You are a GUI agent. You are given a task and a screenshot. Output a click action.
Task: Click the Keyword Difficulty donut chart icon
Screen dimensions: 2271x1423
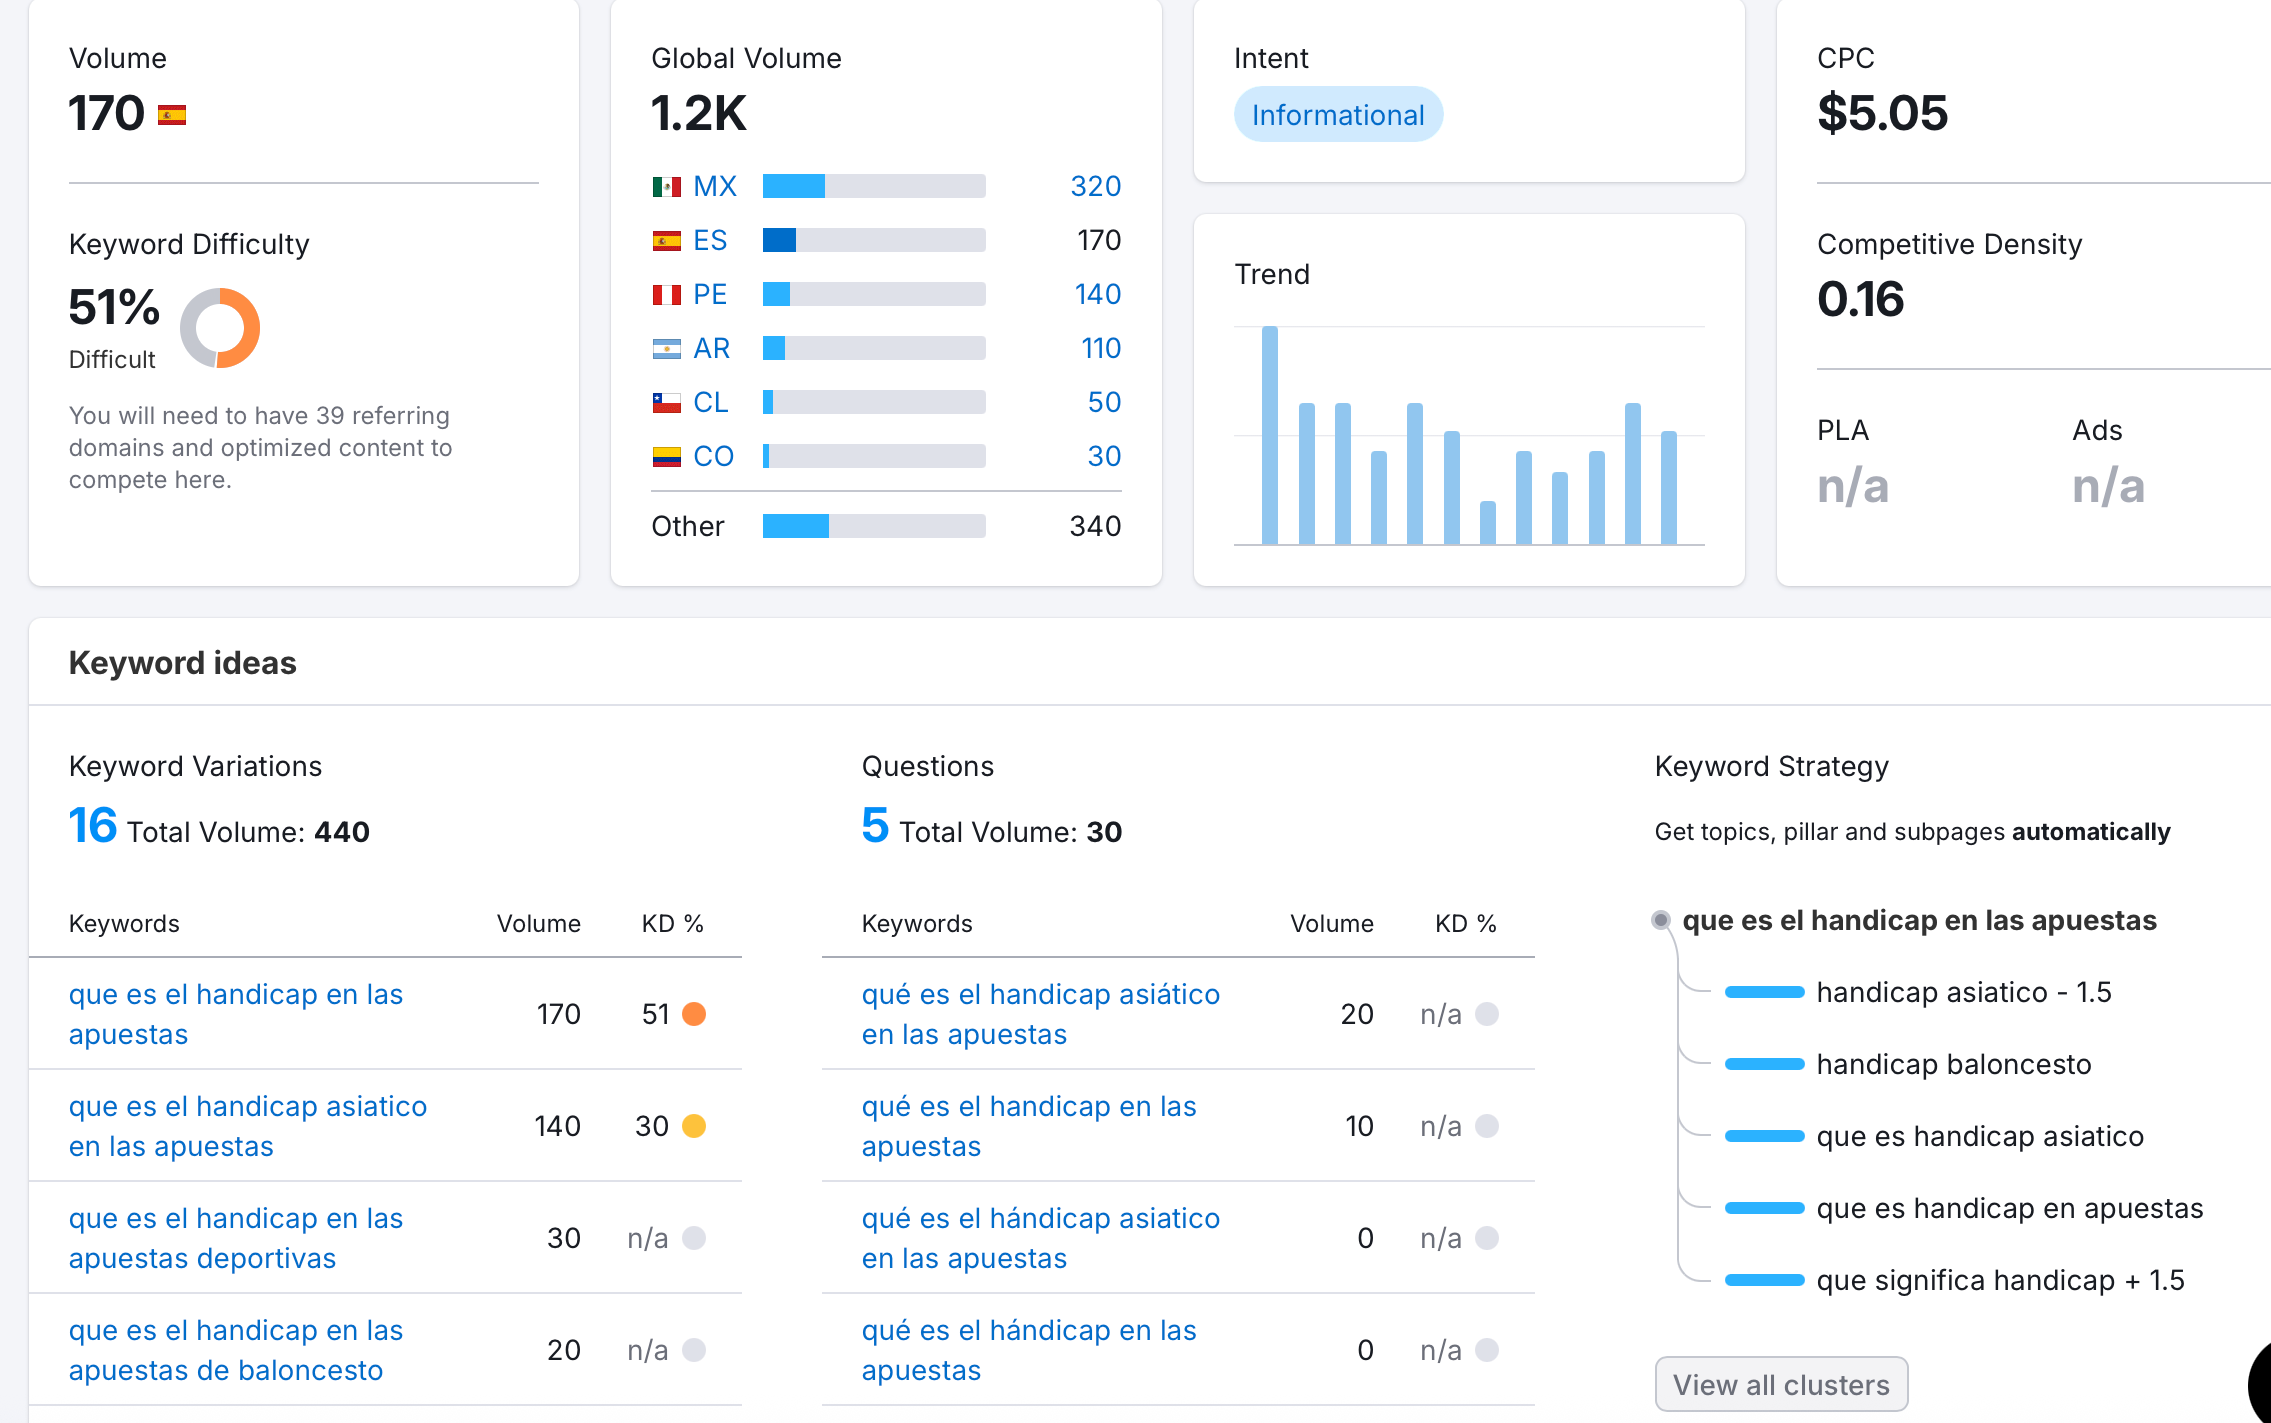[220, 328]
